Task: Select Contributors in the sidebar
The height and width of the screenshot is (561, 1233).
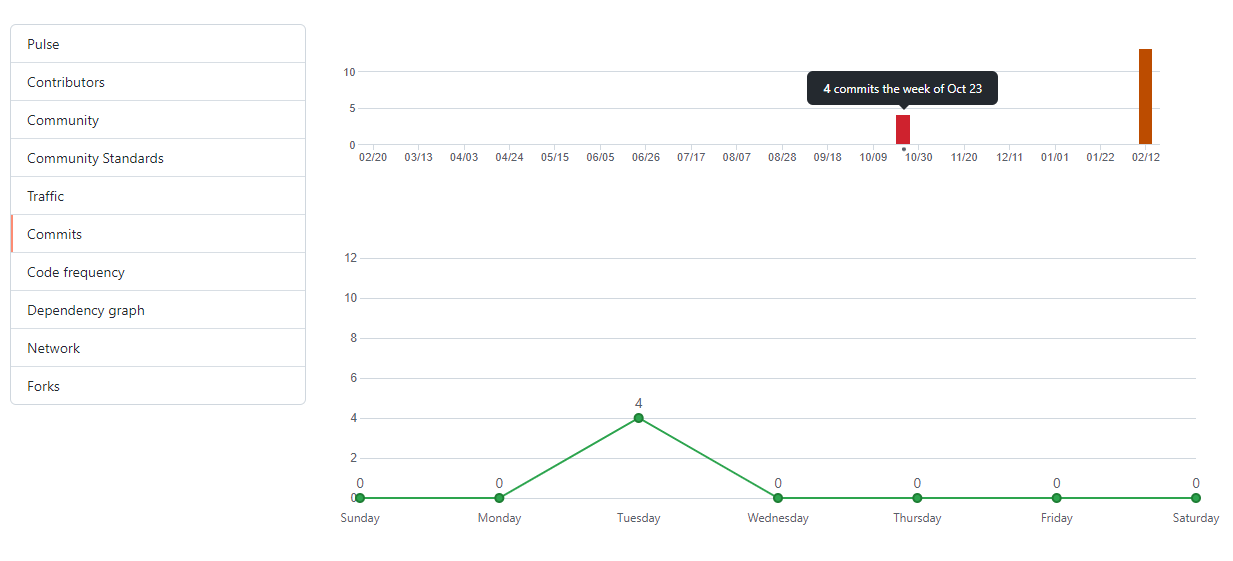Action: [x=158, y=82]
